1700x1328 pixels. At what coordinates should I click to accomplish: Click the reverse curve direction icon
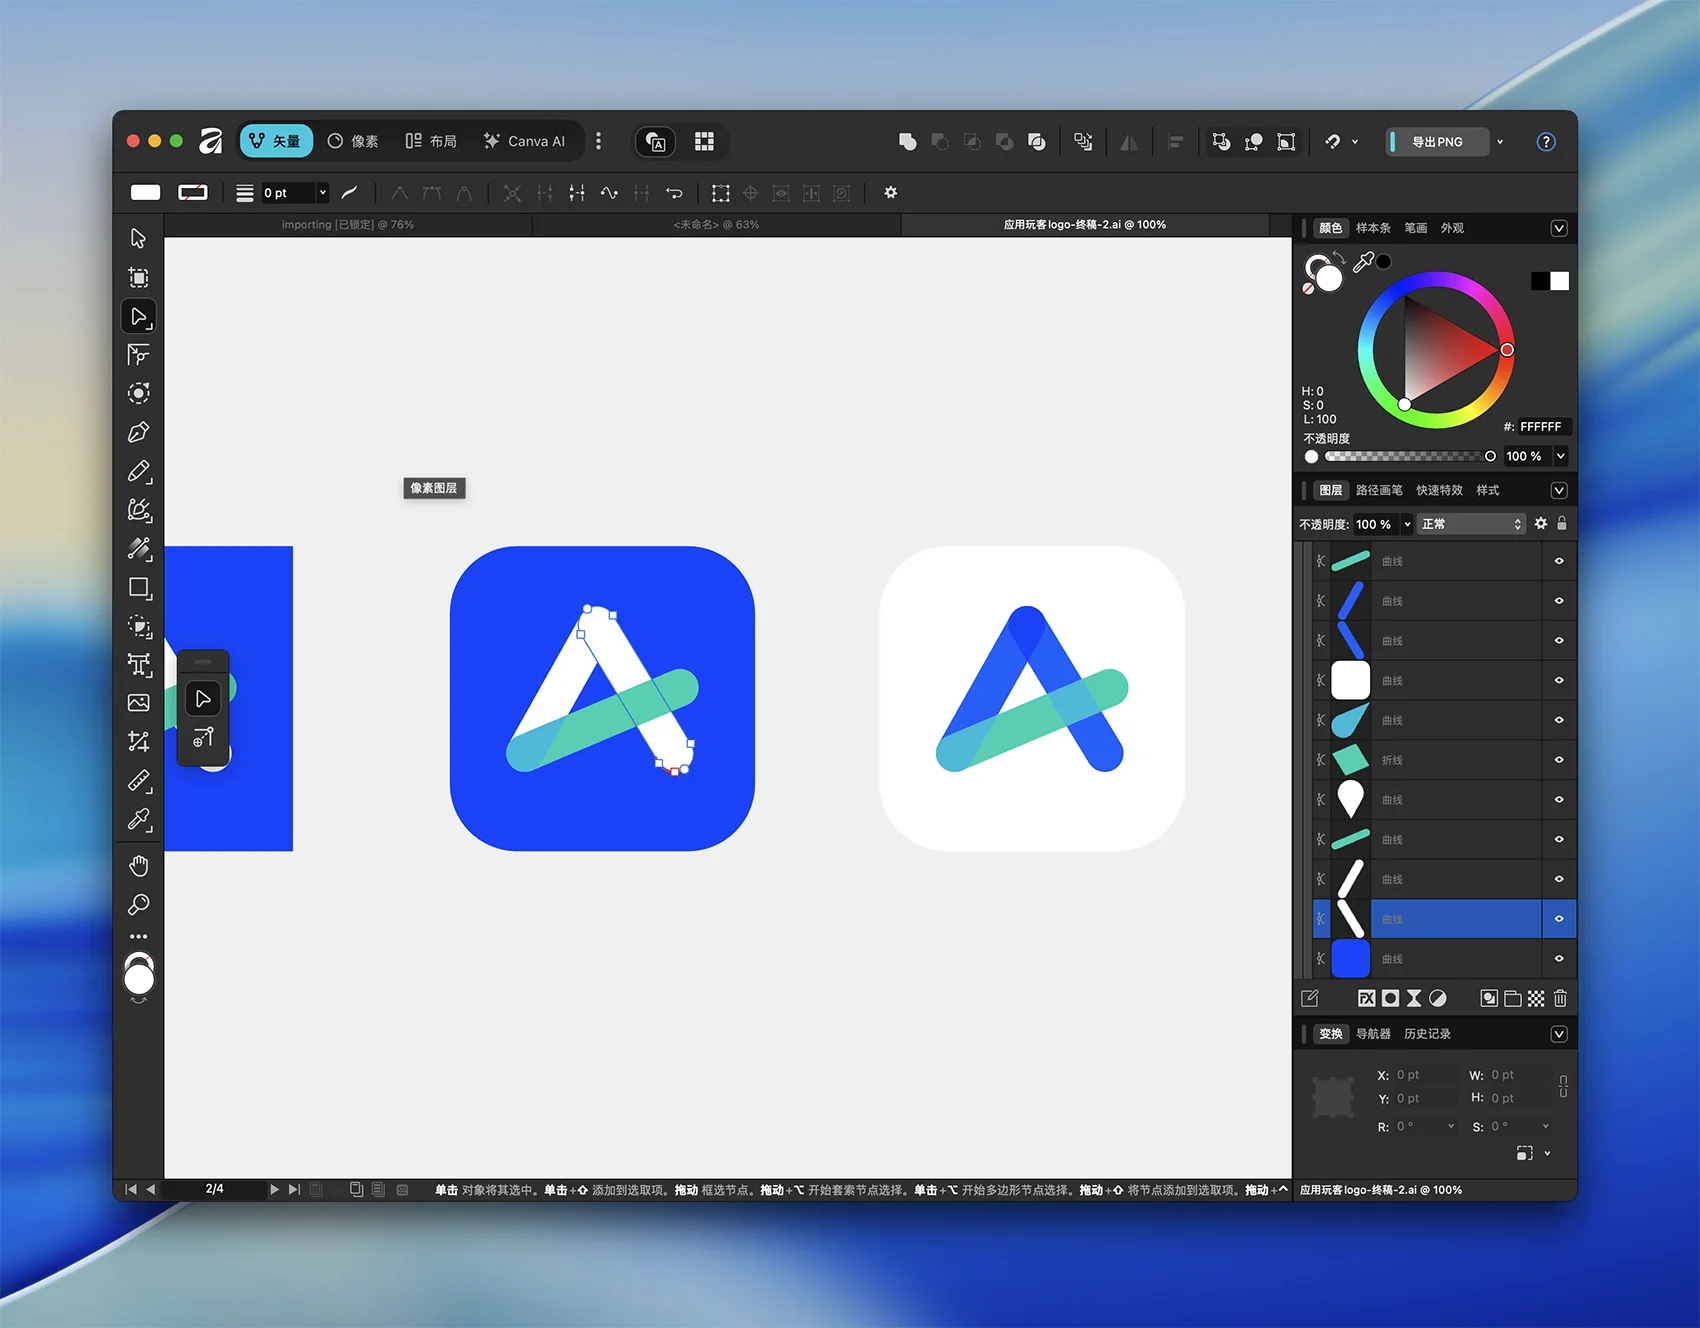click(x=674, y=193)
